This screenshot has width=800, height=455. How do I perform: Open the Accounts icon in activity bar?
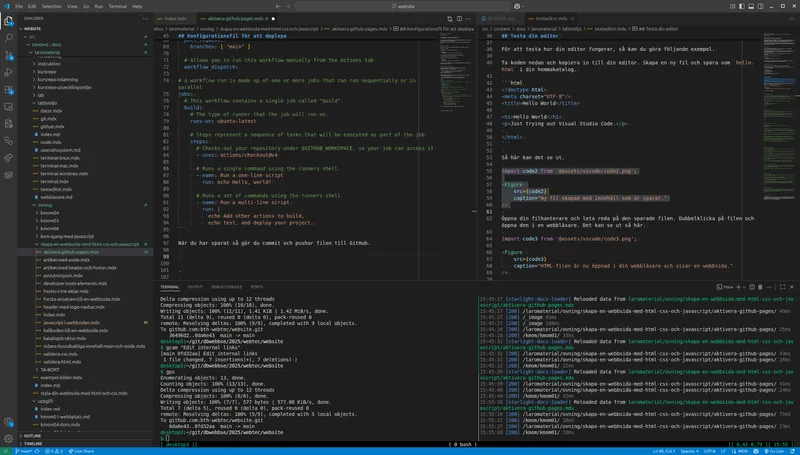point(8,422)
